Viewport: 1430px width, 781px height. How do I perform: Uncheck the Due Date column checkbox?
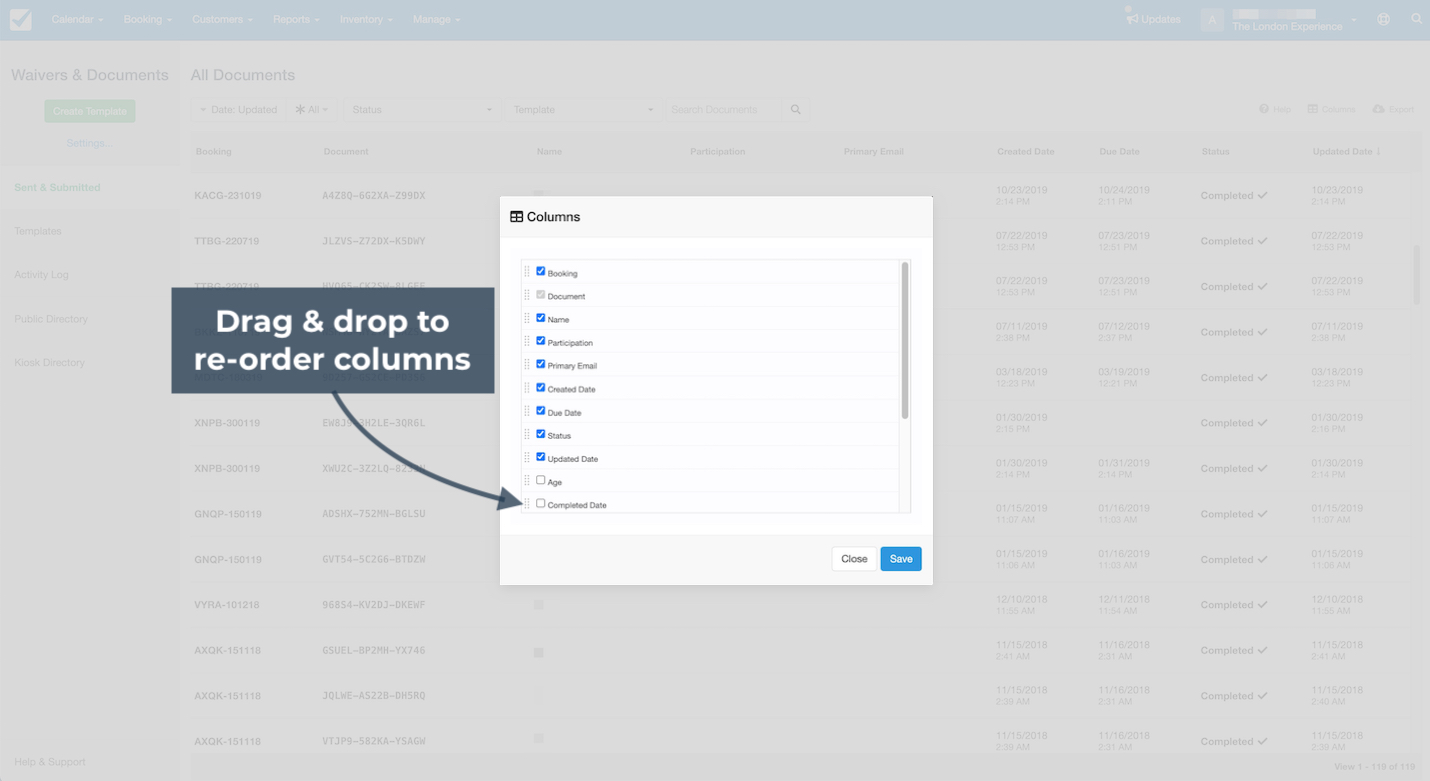coord(541,410)
